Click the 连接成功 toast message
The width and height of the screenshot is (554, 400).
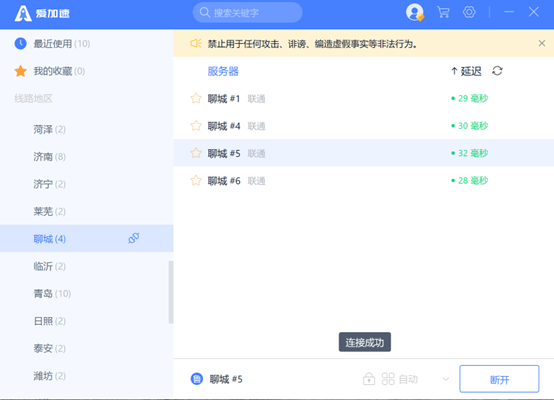(365, 342)
